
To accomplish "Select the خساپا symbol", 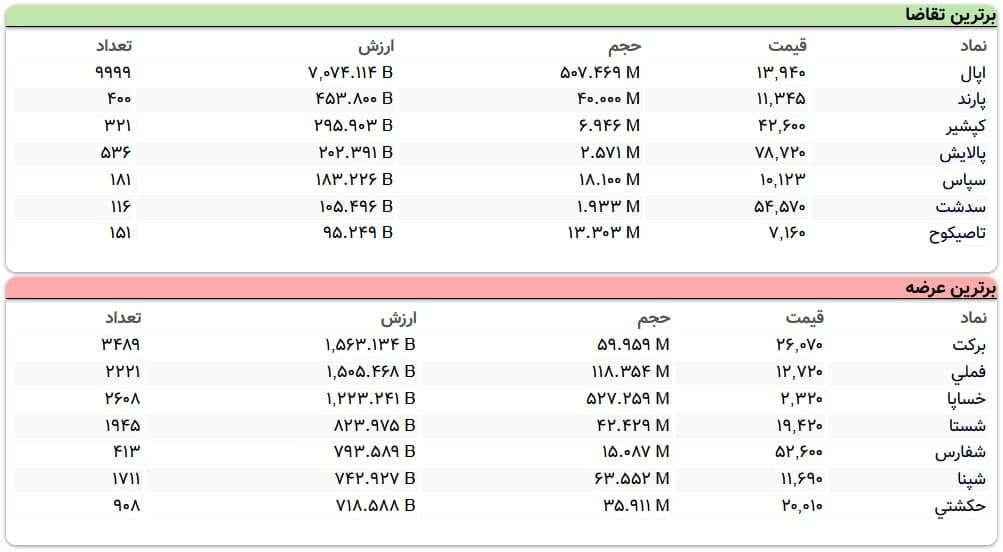I will coord(966,399).
